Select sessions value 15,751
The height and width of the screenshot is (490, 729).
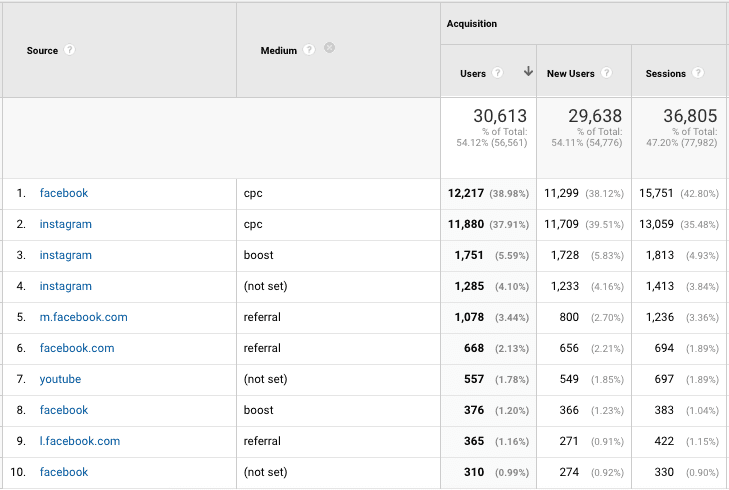[656, 193]
